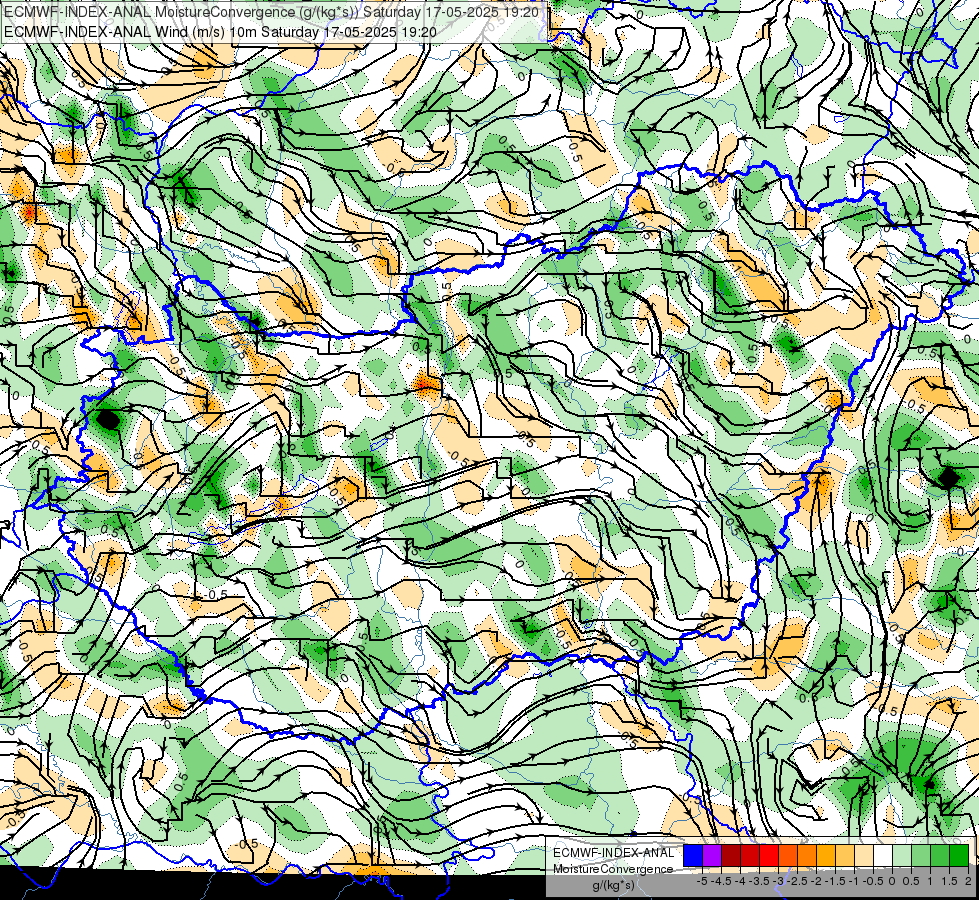Click the black convergence maximum at the eastern edge
979x900 pixels.
coord(948,478)
